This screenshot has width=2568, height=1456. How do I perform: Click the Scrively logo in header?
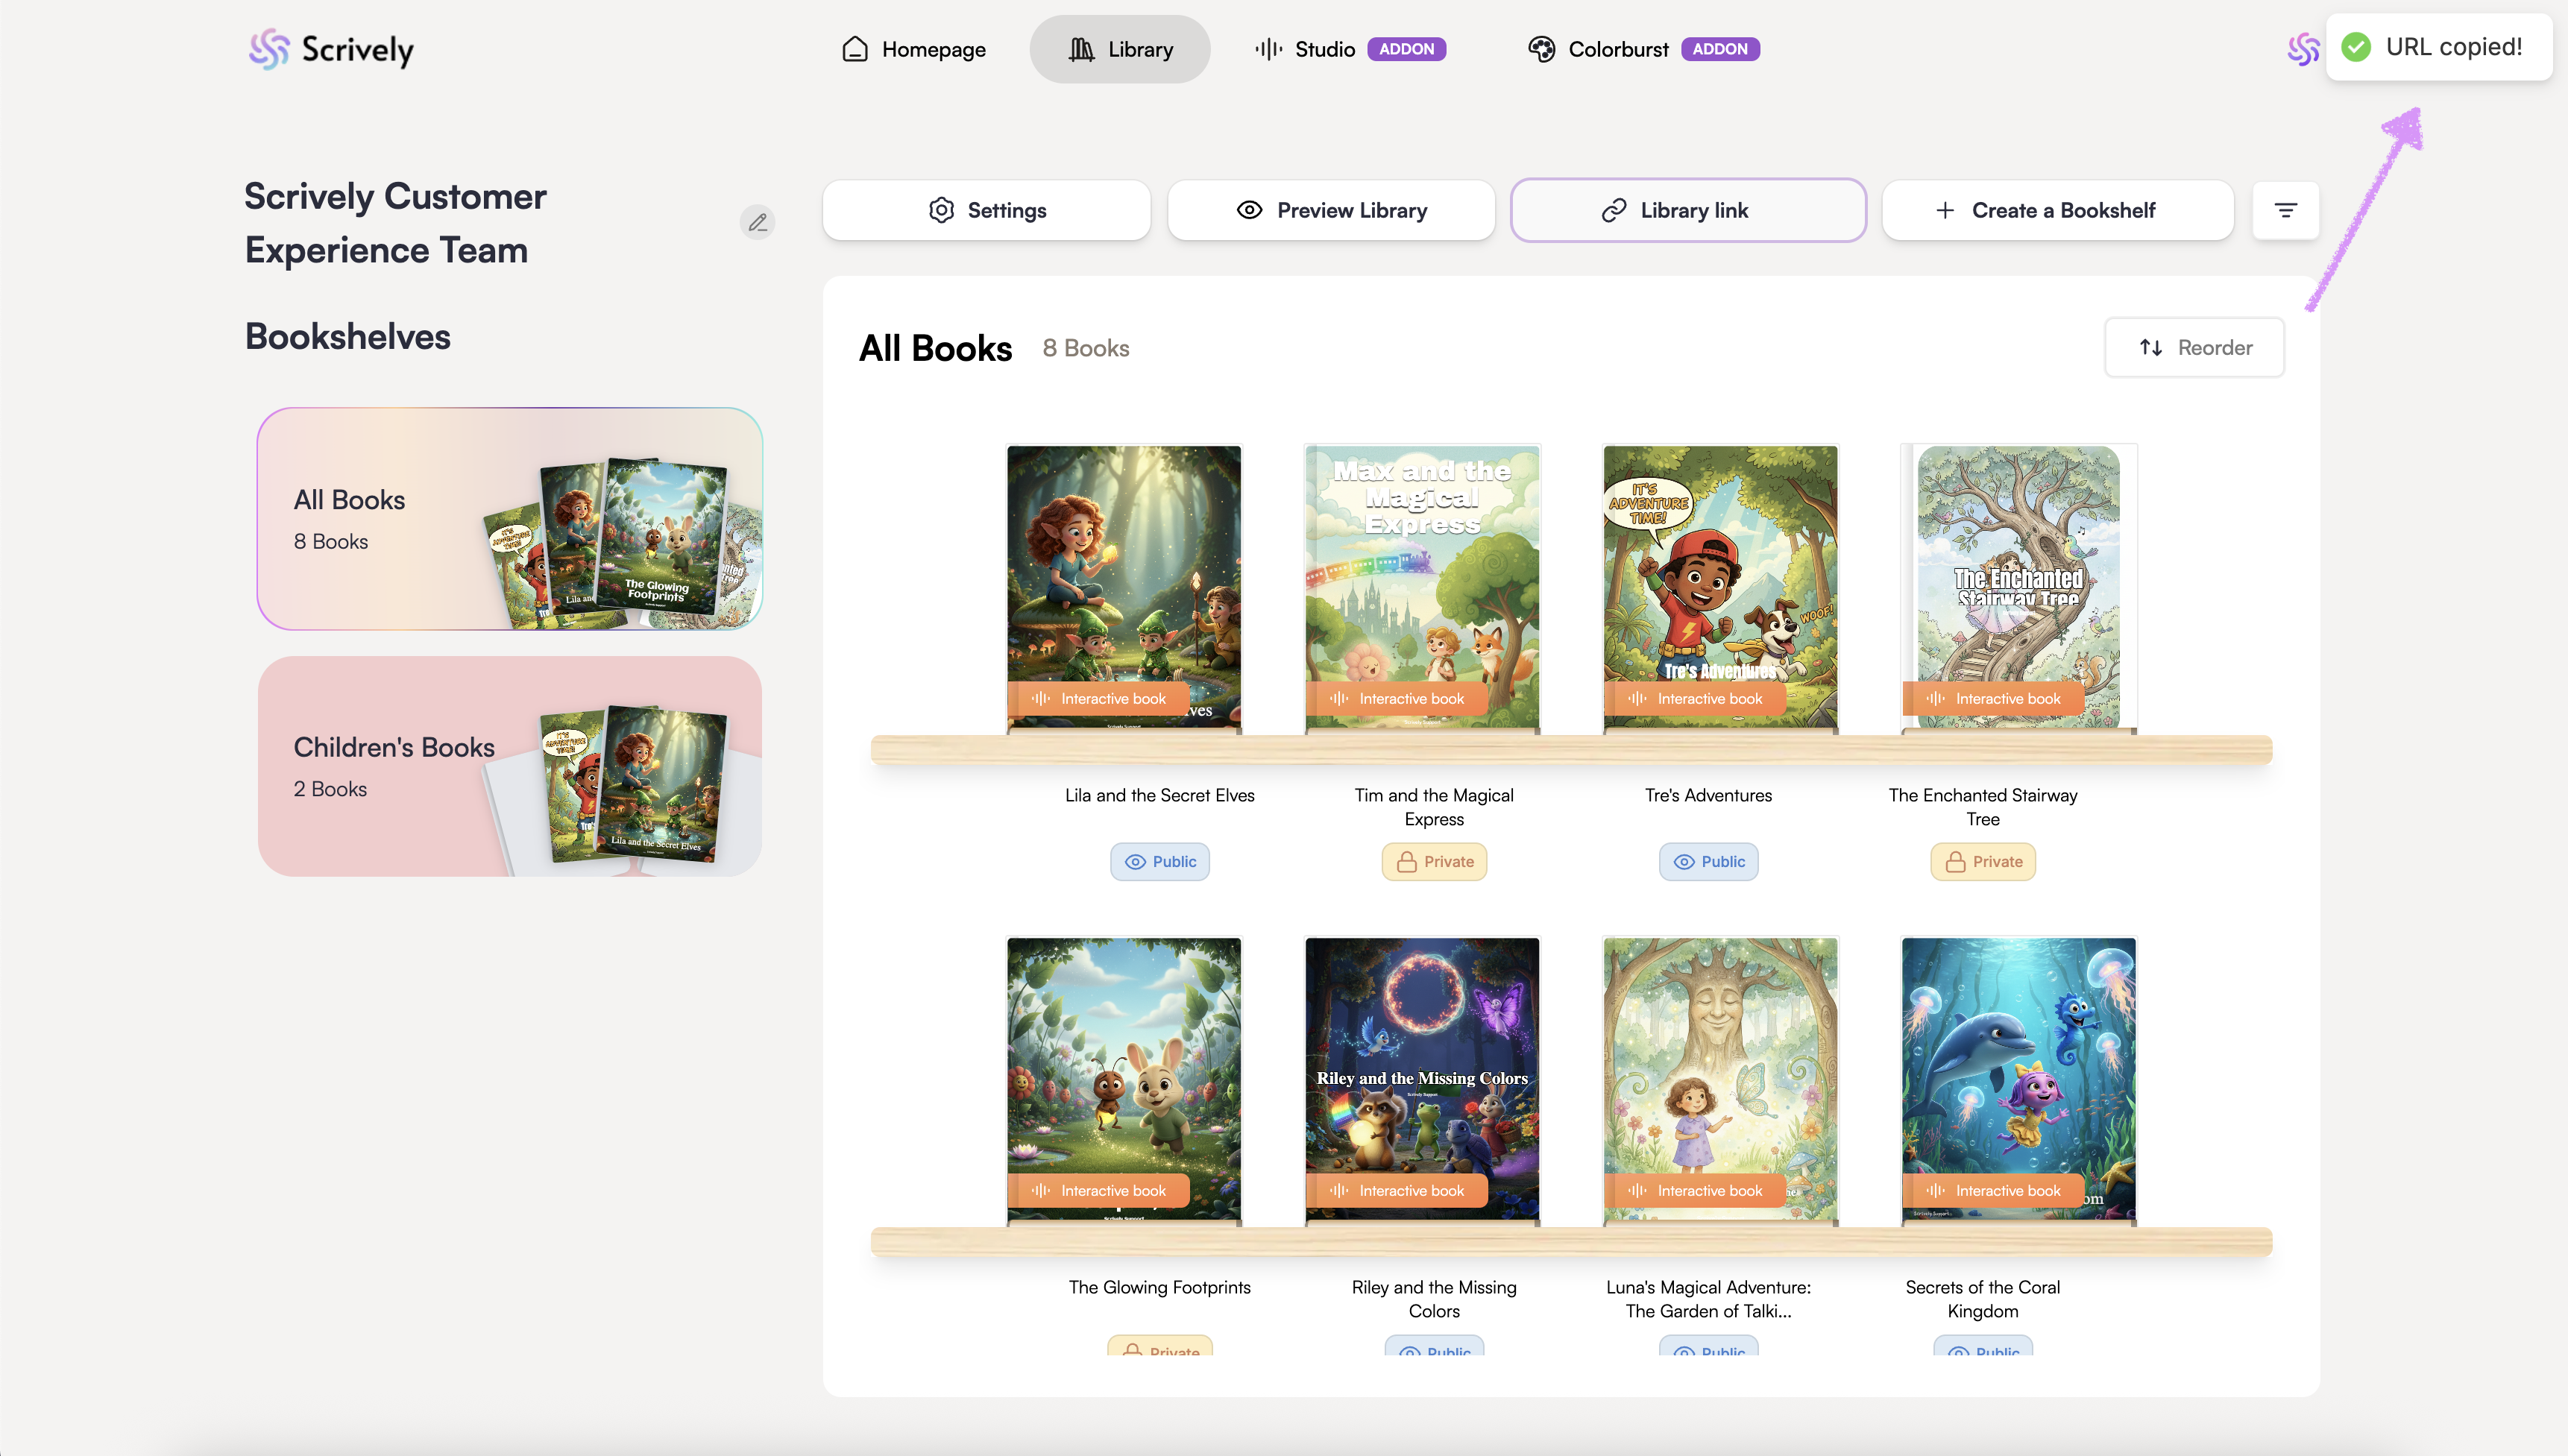coord(331,49)
